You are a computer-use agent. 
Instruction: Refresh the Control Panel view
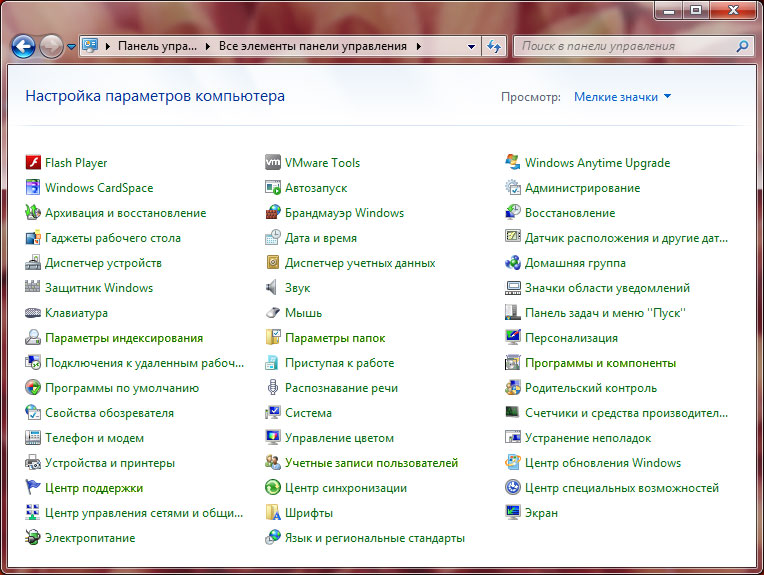[x=494, y=46]
